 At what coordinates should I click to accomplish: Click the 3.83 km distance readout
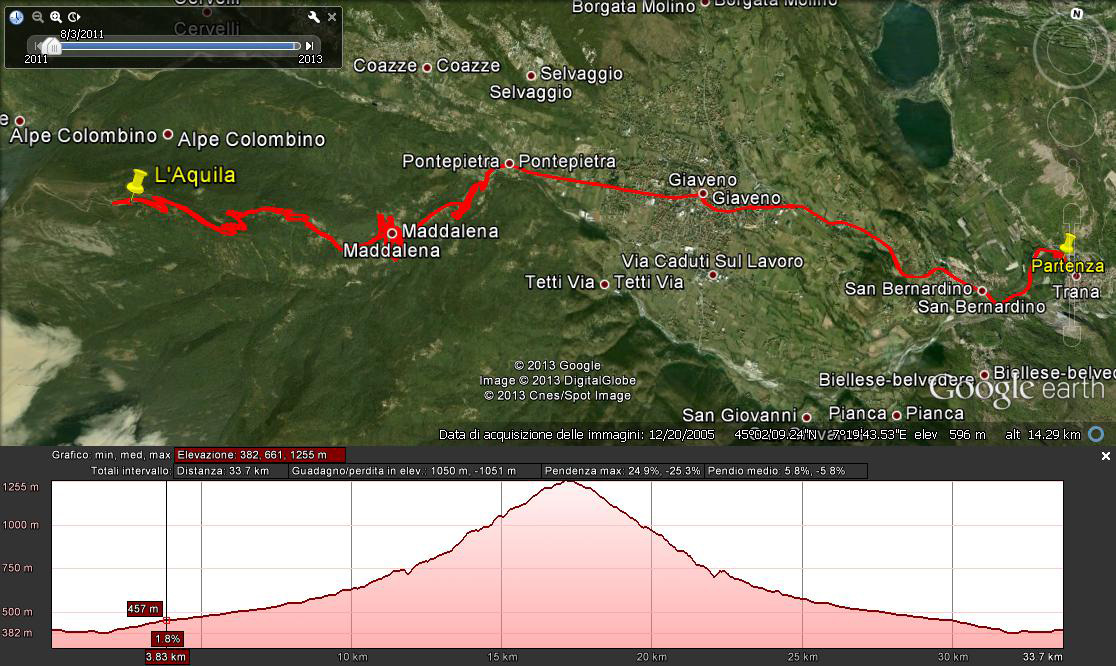coord(167,657)
